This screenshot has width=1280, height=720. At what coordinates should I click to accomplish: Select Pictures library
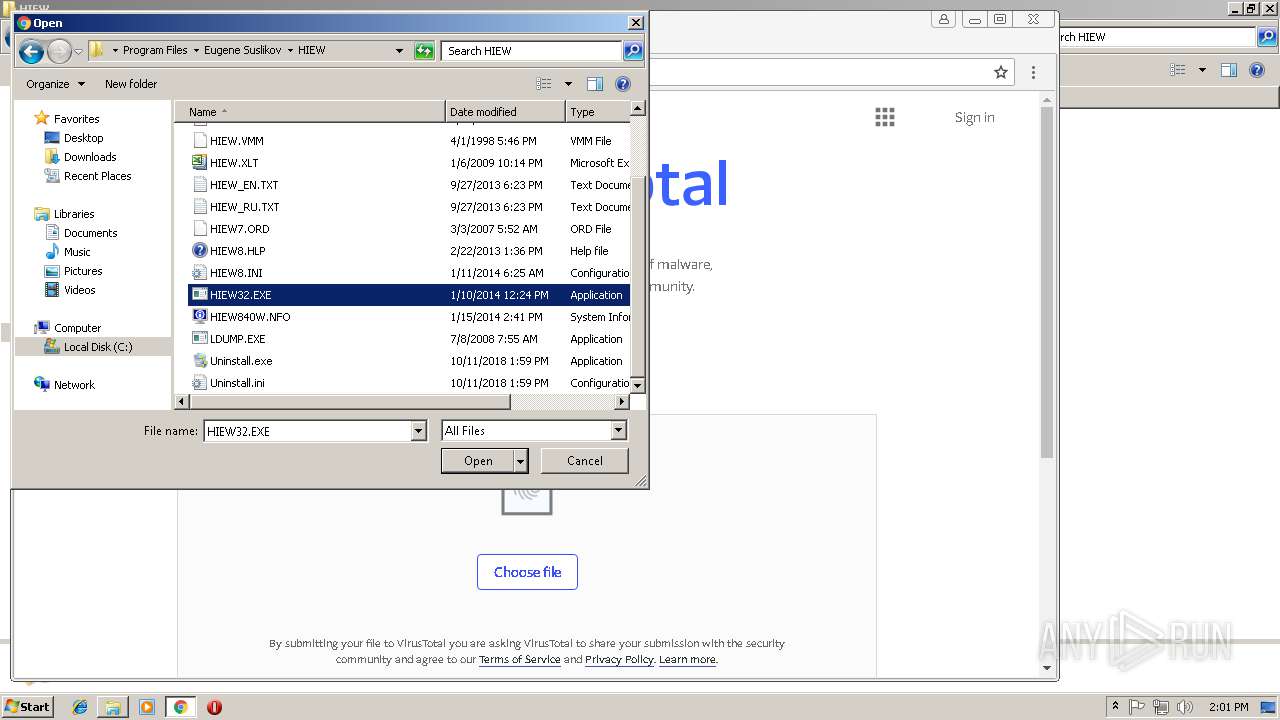click(x=83, y=271)
